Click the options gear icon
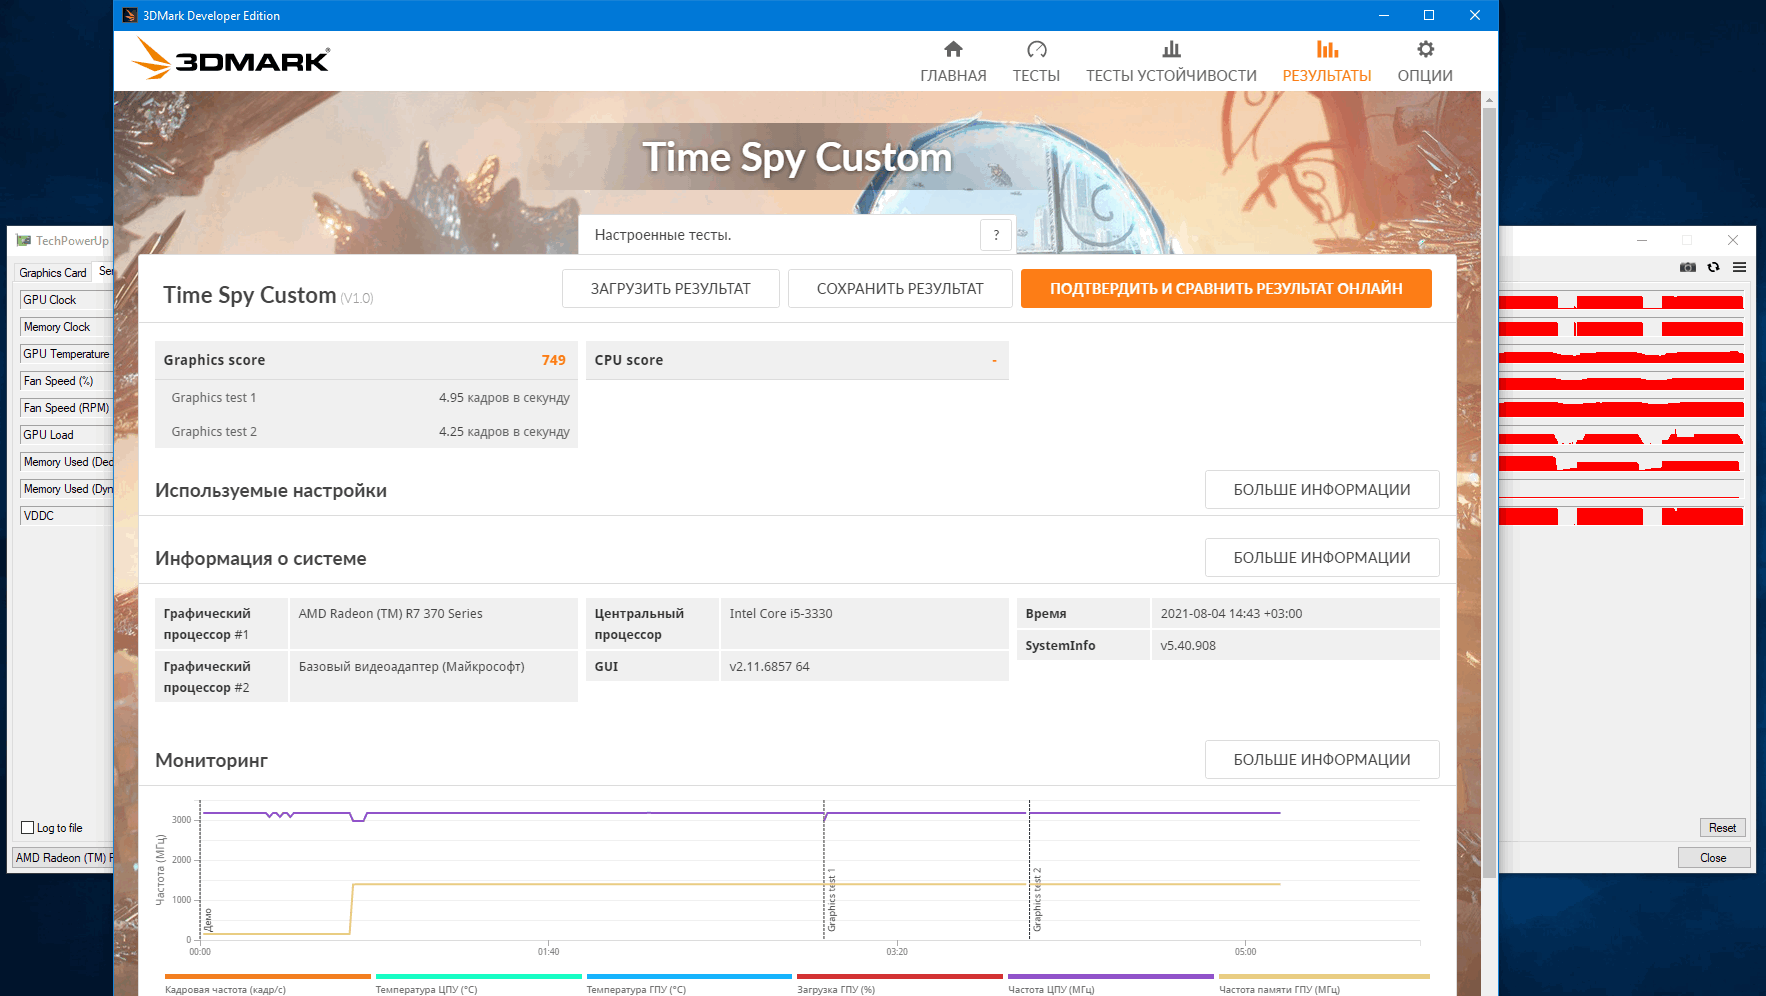The width and height of the screenshot is (1766, 996). point(1425,49)
